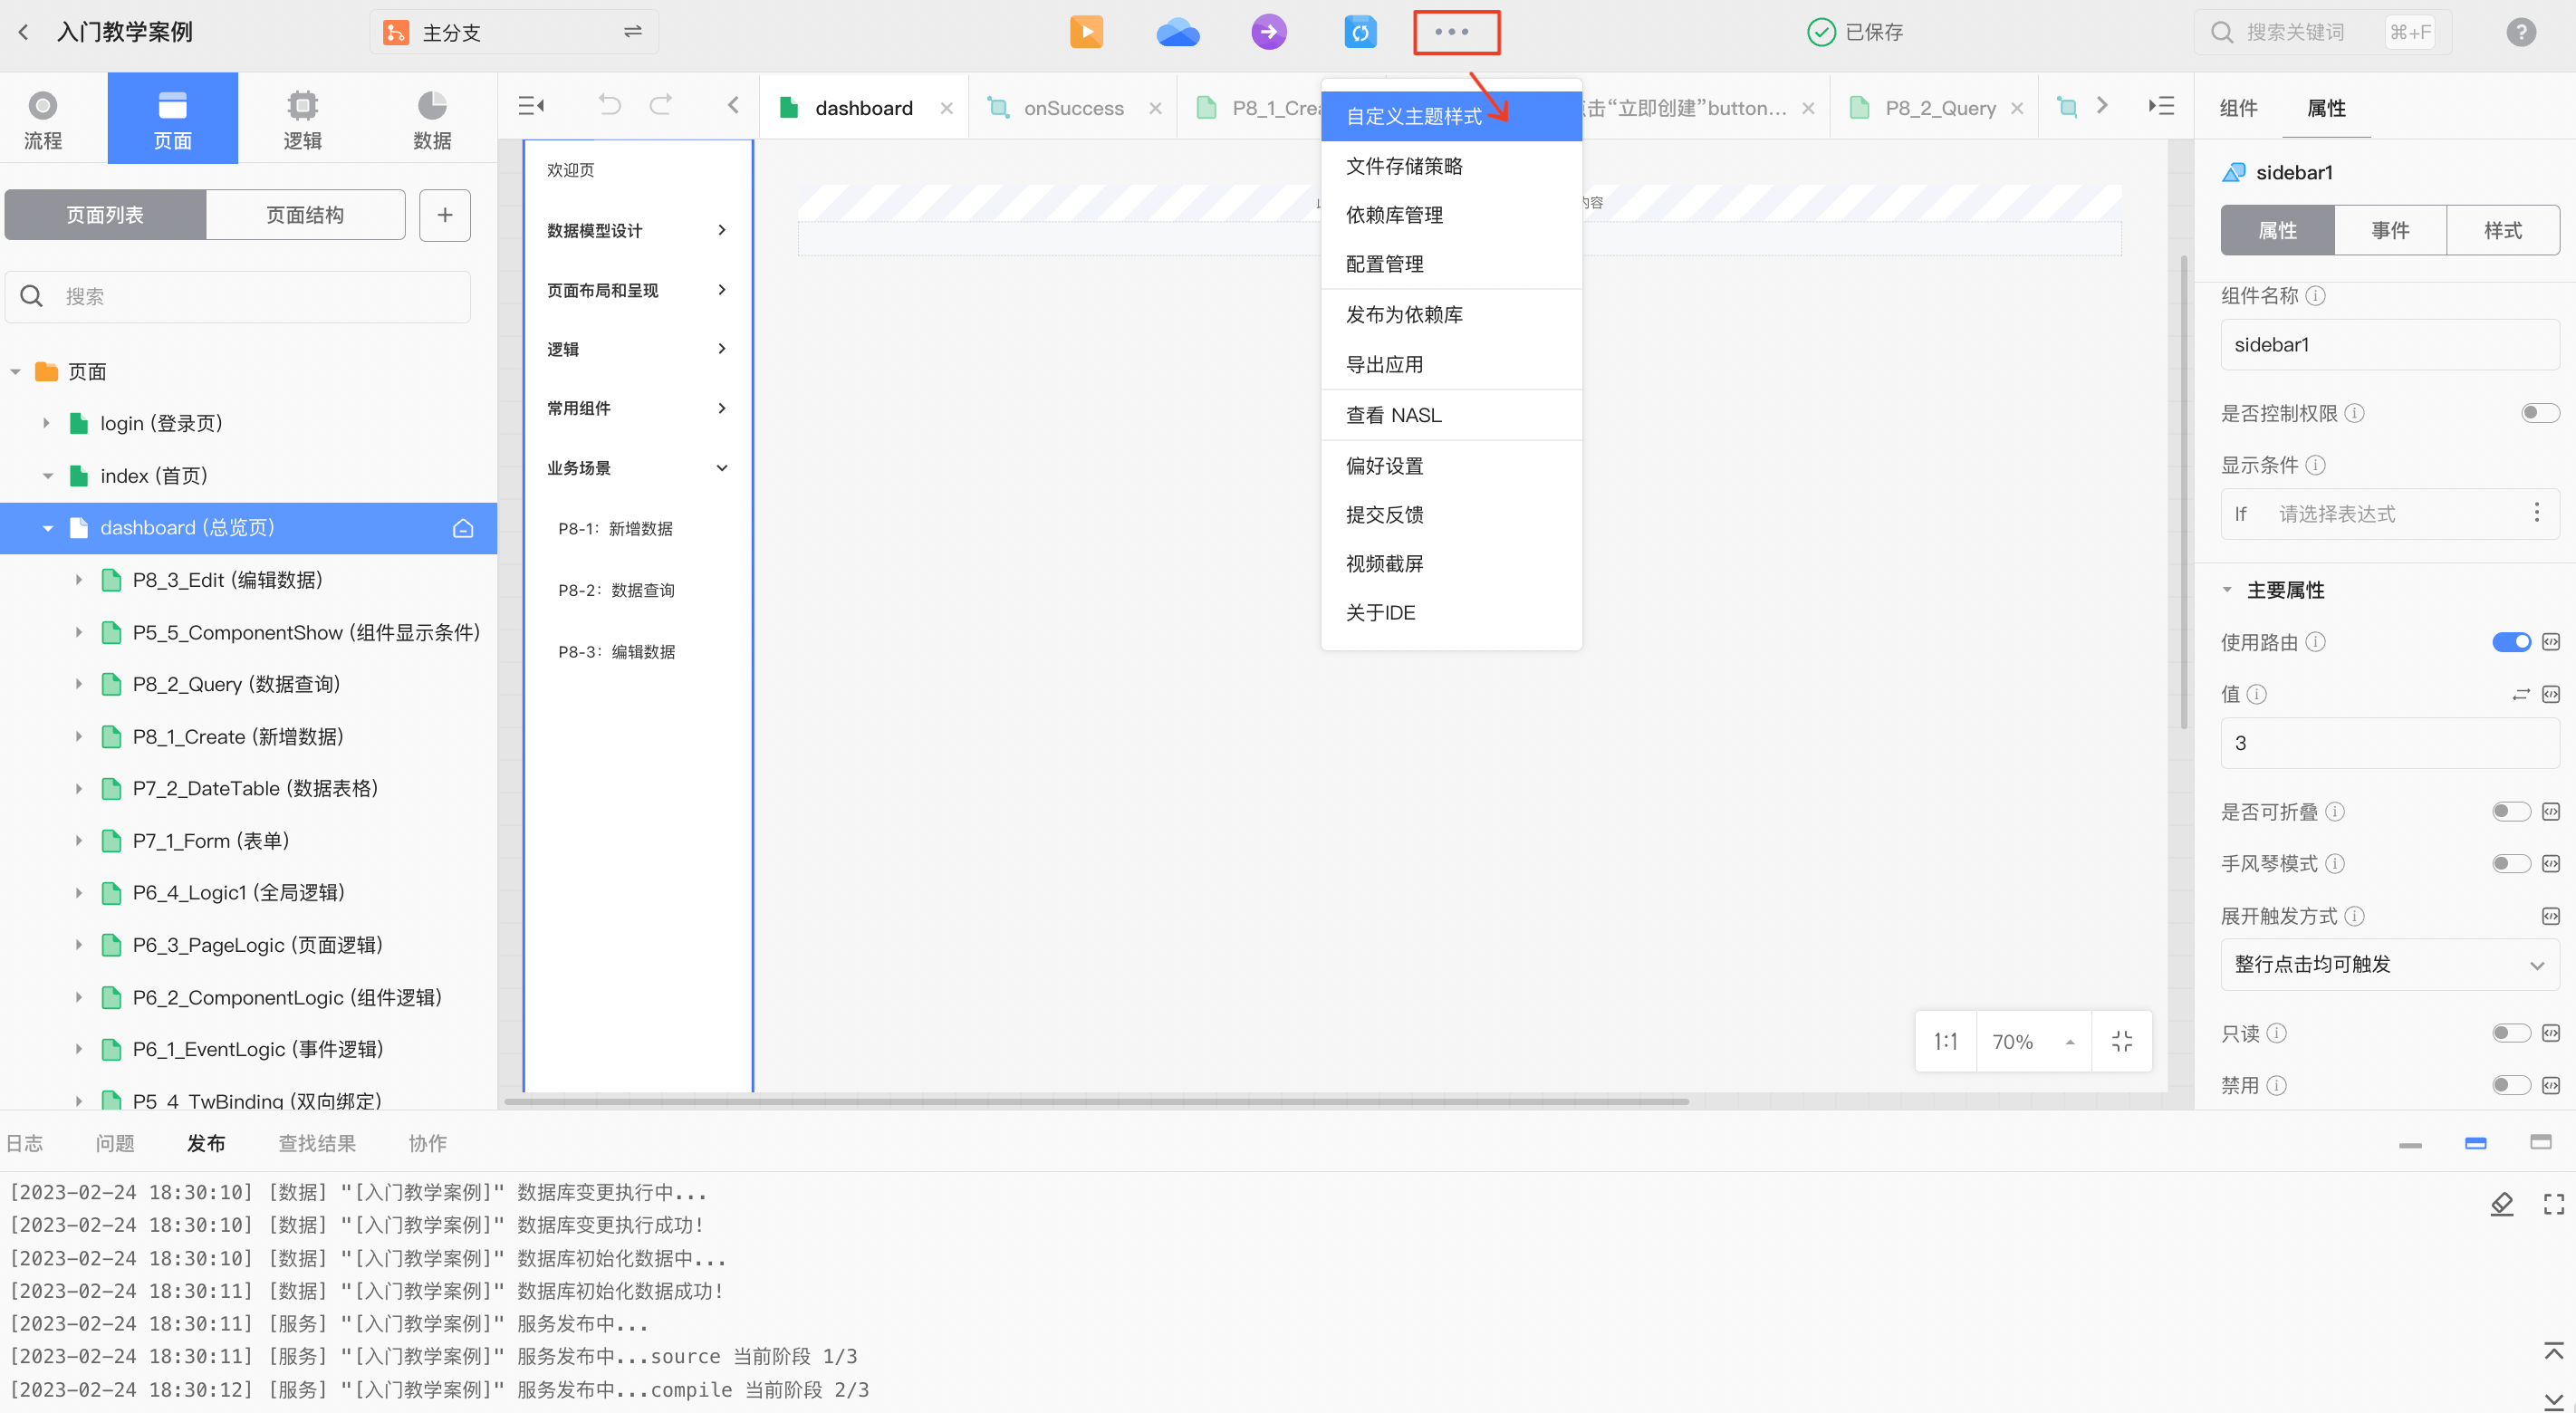2576x1413 pixels.
Task: Expand the P7_1_Form tree item
Action: [80, 840]
